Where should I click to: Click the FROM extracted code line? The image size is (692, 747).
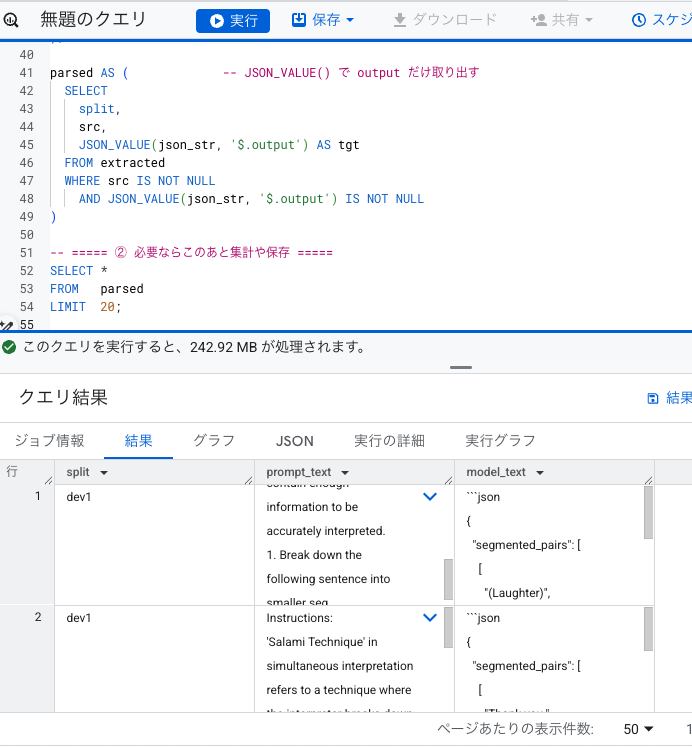pyautogui.click(x=115, y=163)
